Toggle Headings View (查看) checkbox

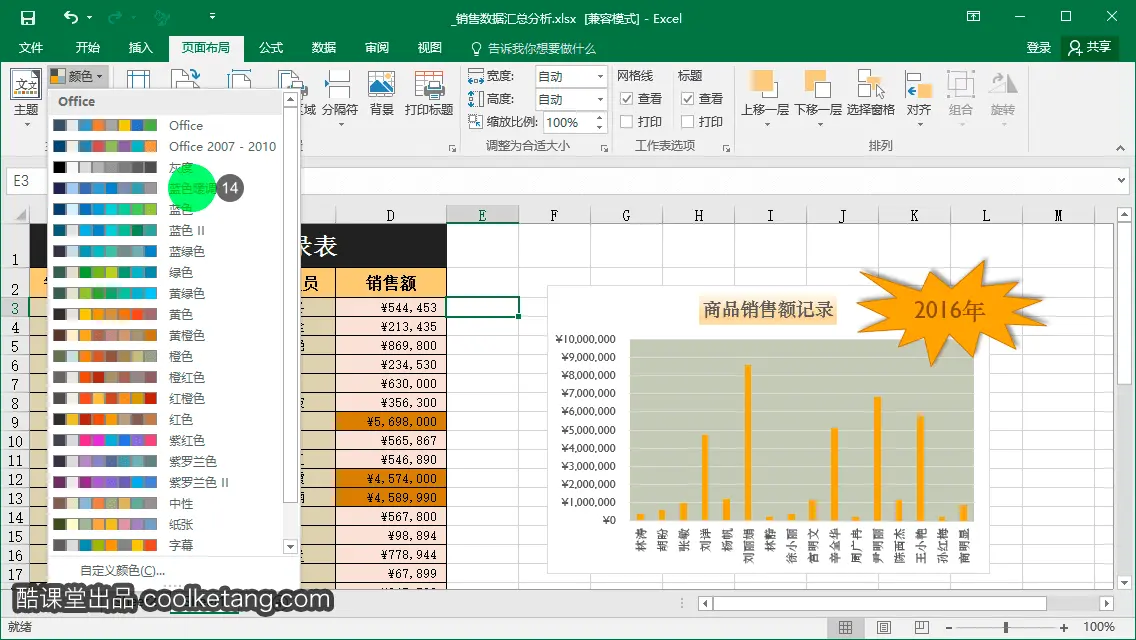688,99
